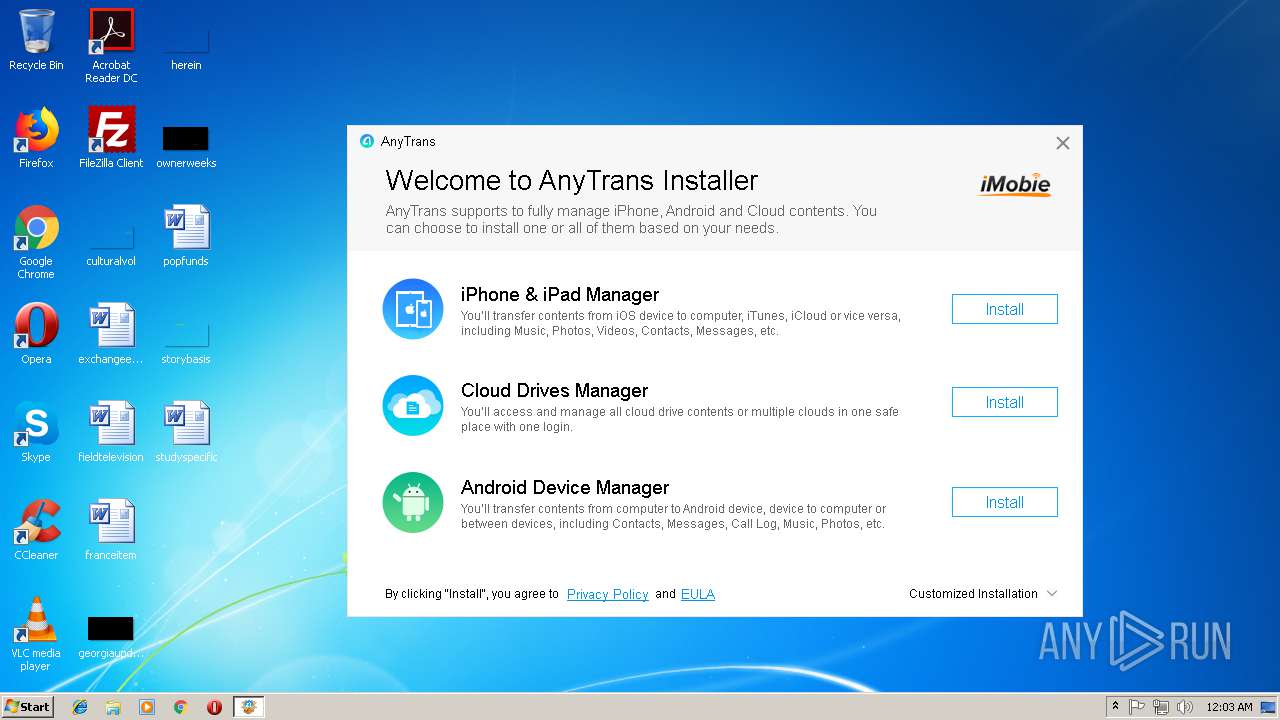The image size is (1280, 720).
Task: Select the Acrobat Reader DC shortcut
Action: coord(111,47)
